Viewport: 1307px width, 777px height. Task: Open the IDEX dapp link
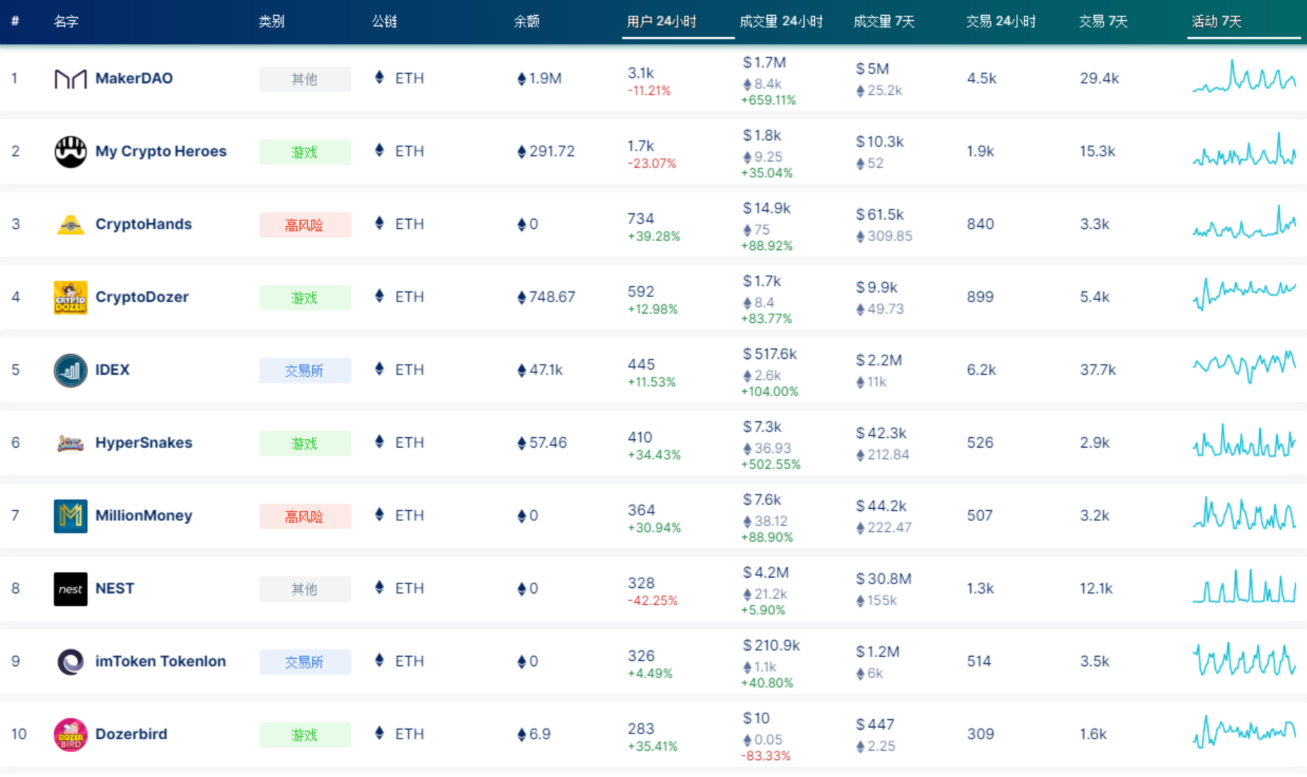click(x=112, y=370)
